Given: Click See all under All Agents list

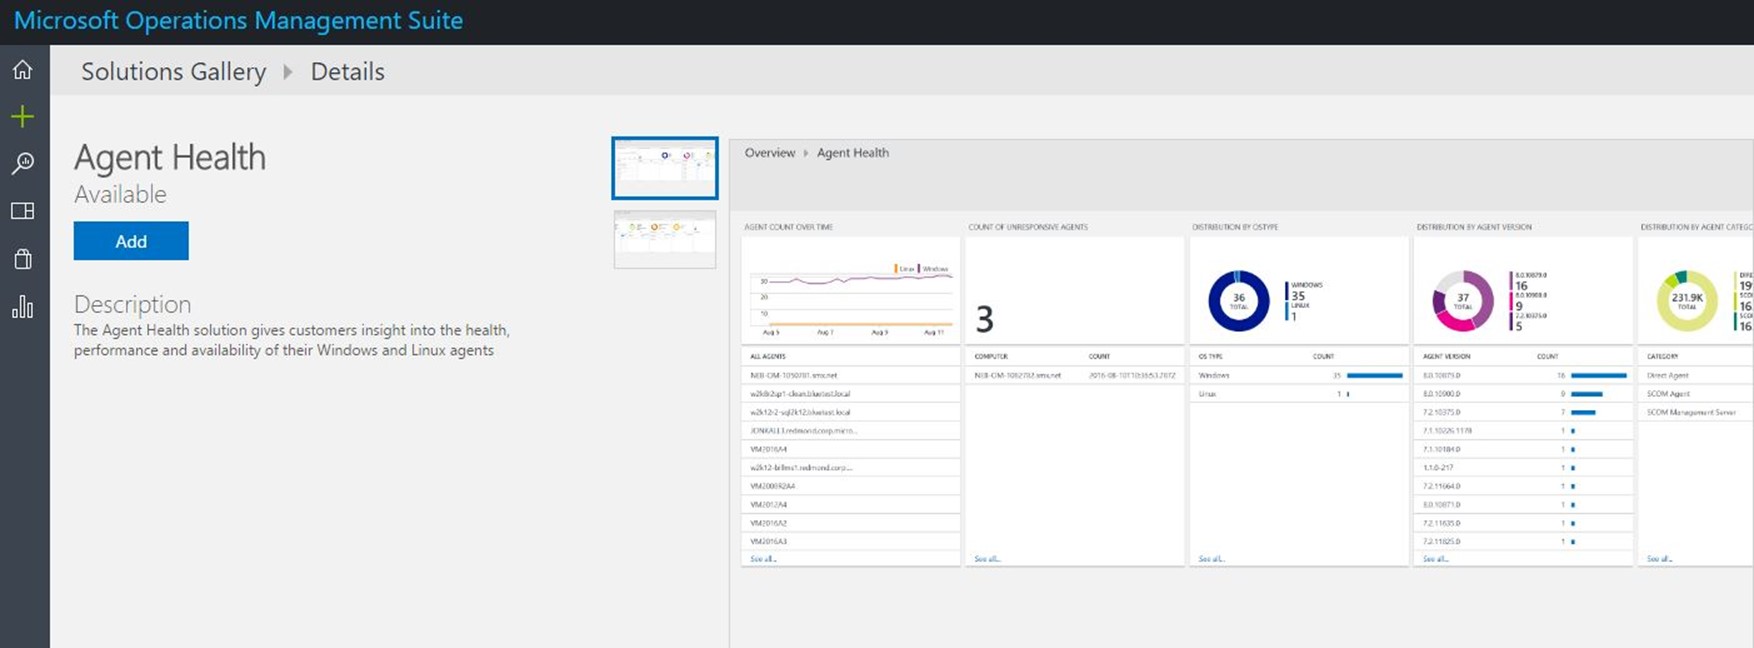Looking at the screenshot, I should point(763,559).
